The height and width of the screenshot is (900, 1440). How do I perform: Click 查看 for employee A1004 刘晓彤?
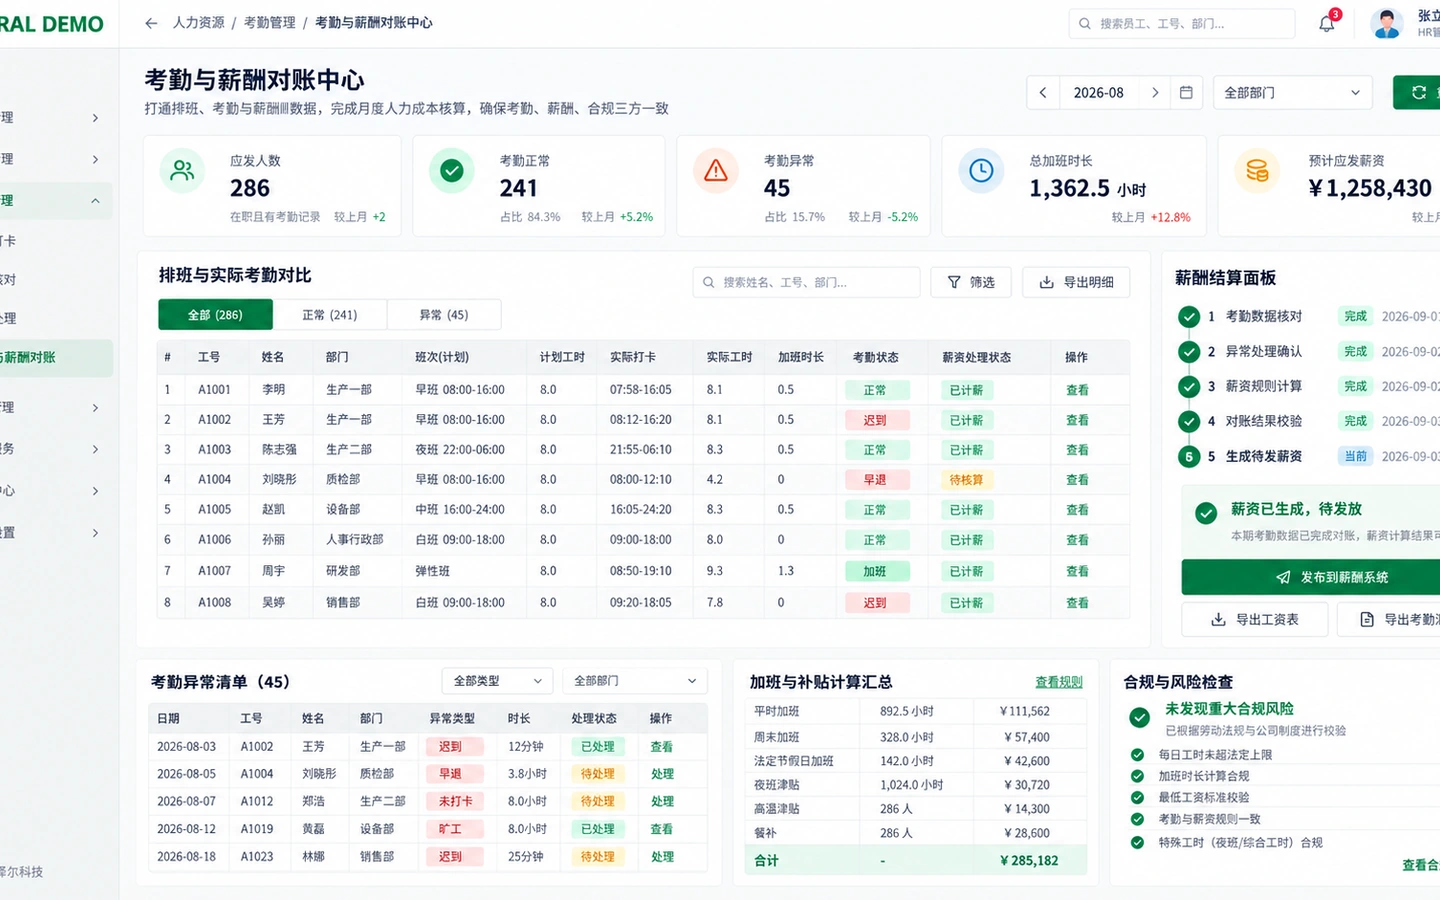point(1077,480)
